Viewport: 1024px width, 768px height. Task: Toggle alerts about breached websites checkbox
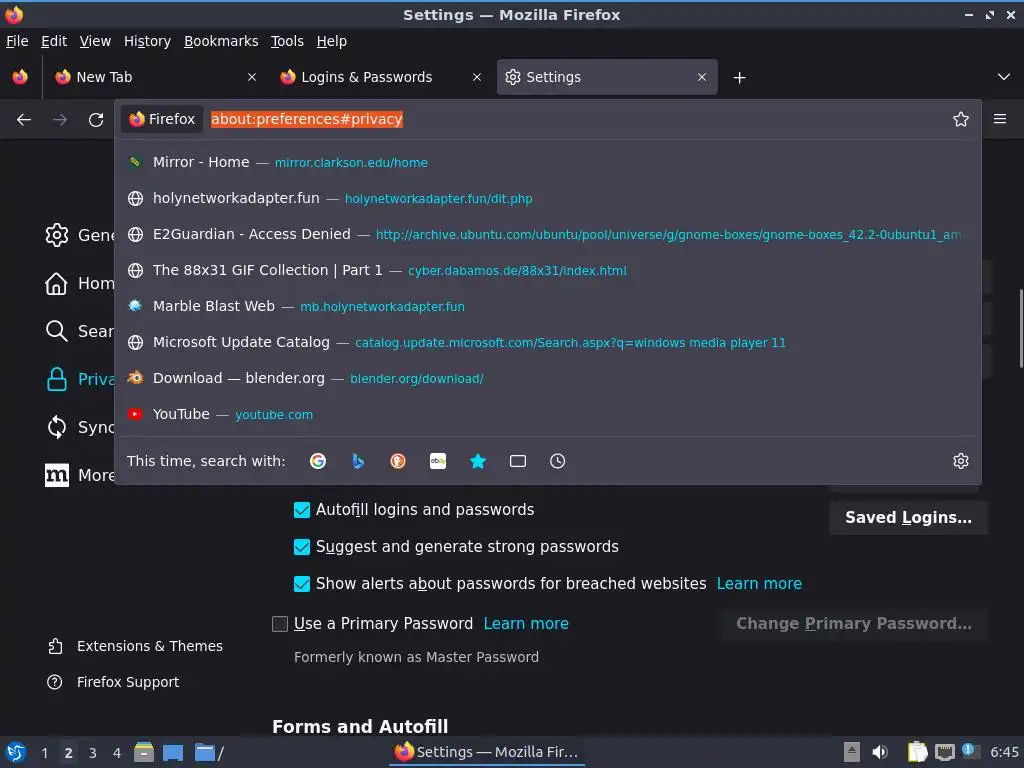(x=302, y=584)
